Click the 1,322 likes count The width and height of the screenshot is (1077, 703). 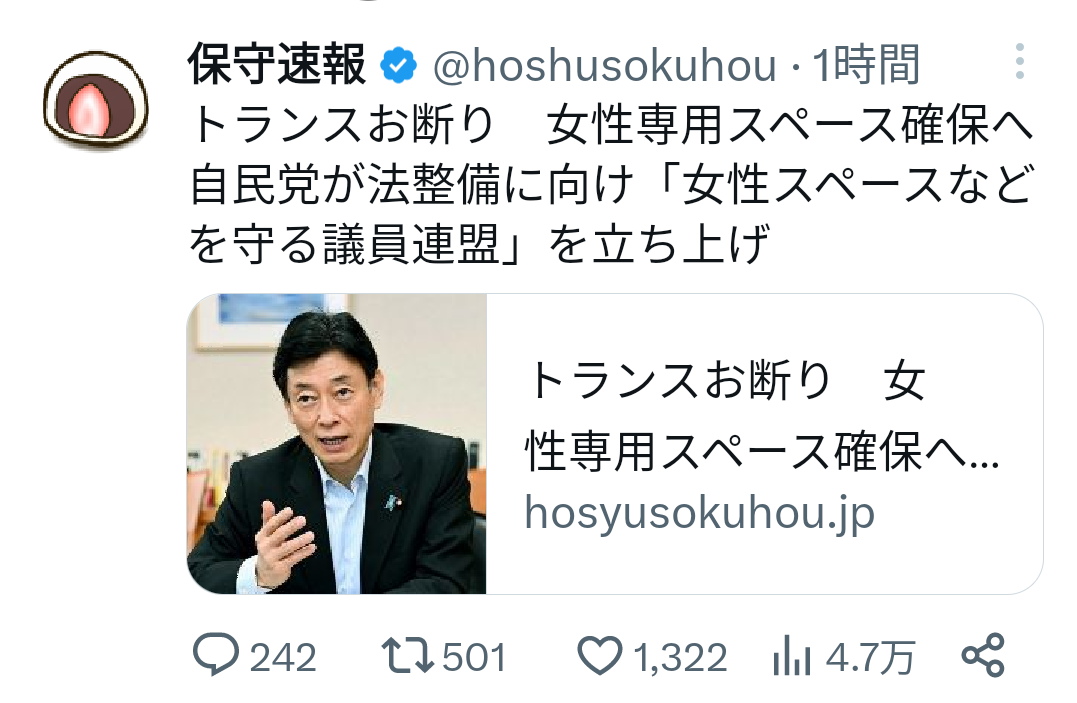click(x=679, y=657)
